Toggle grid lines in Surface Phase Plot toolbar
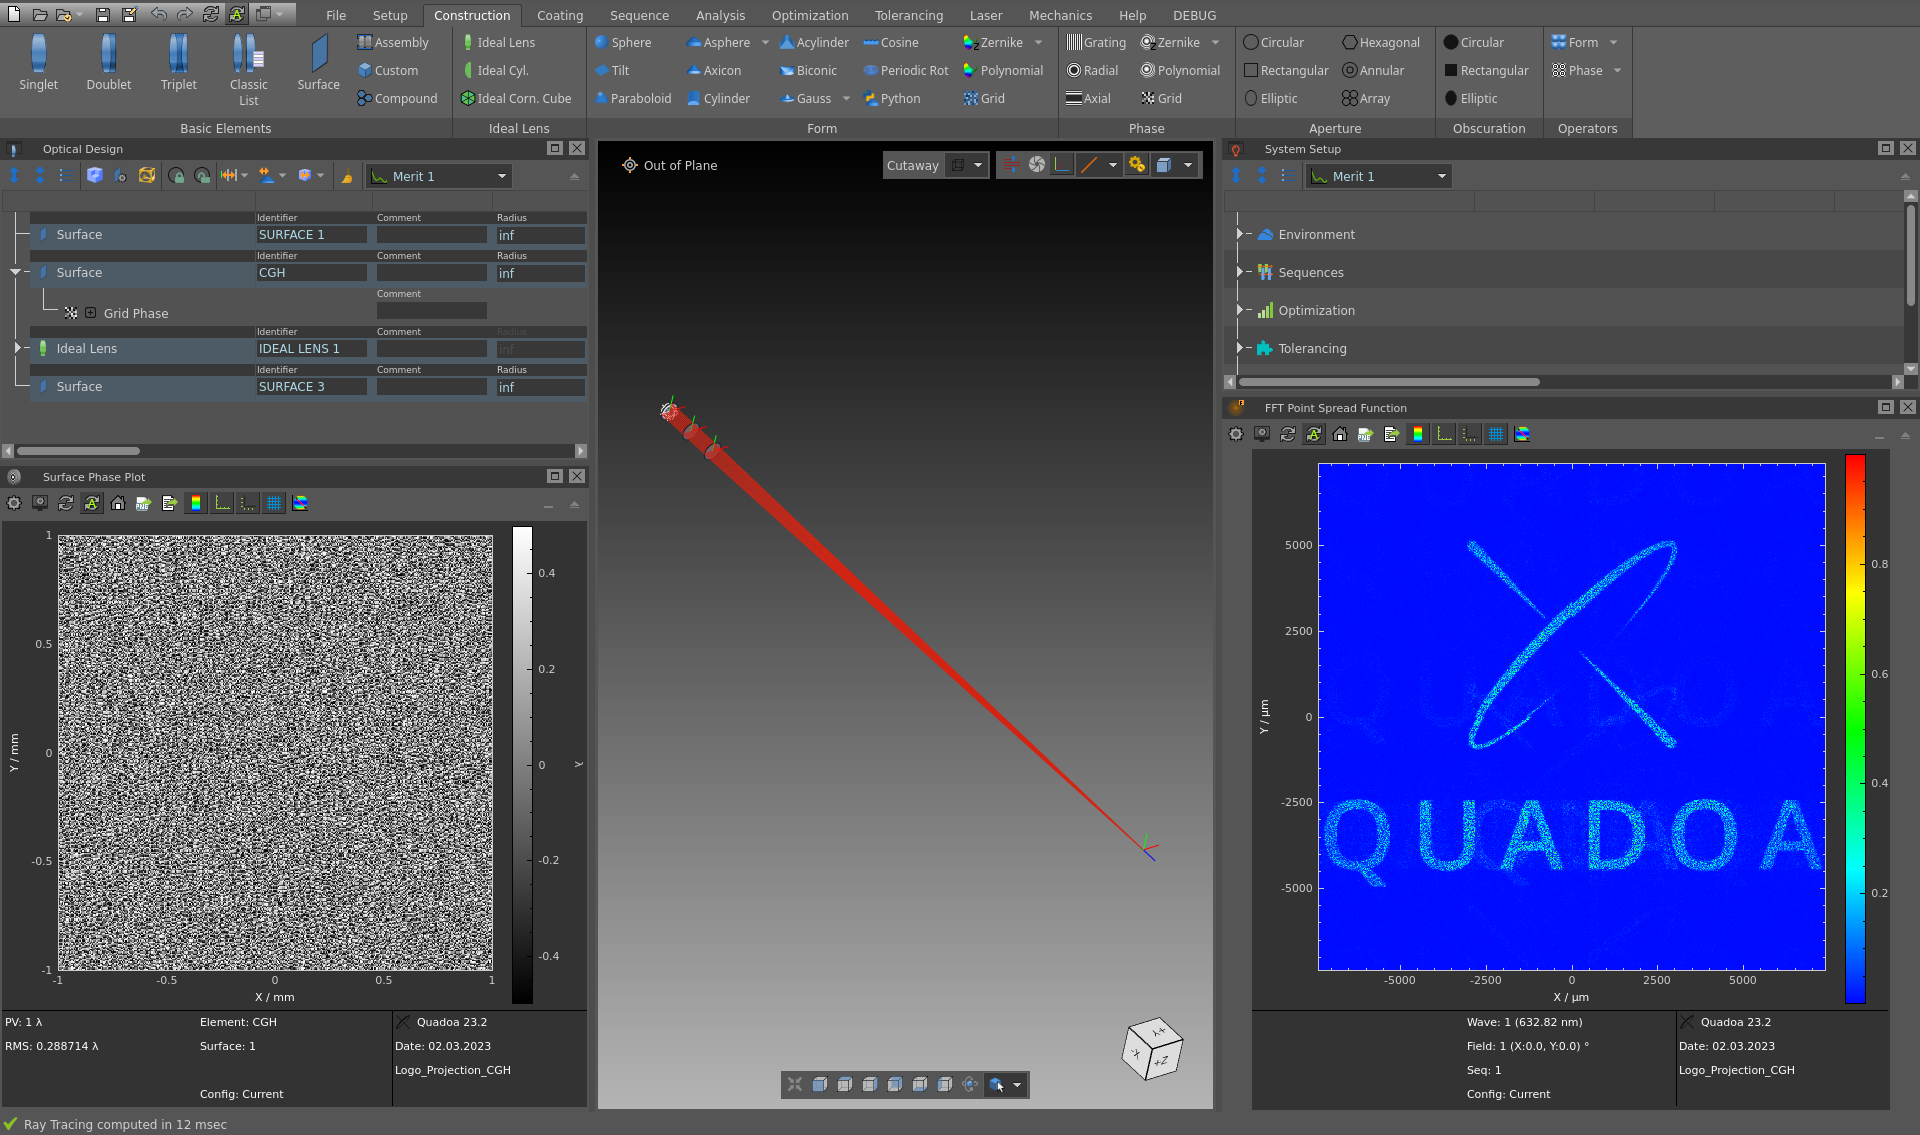Screen dimensions: 1920x1135 click(274, 503)
